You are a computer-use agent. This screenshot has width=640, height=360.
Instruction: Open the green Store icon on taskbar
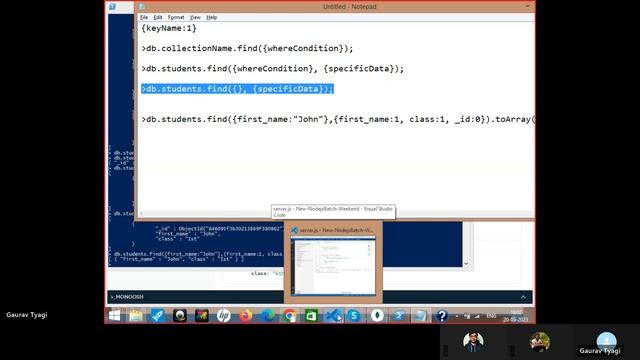coord(311,316)
